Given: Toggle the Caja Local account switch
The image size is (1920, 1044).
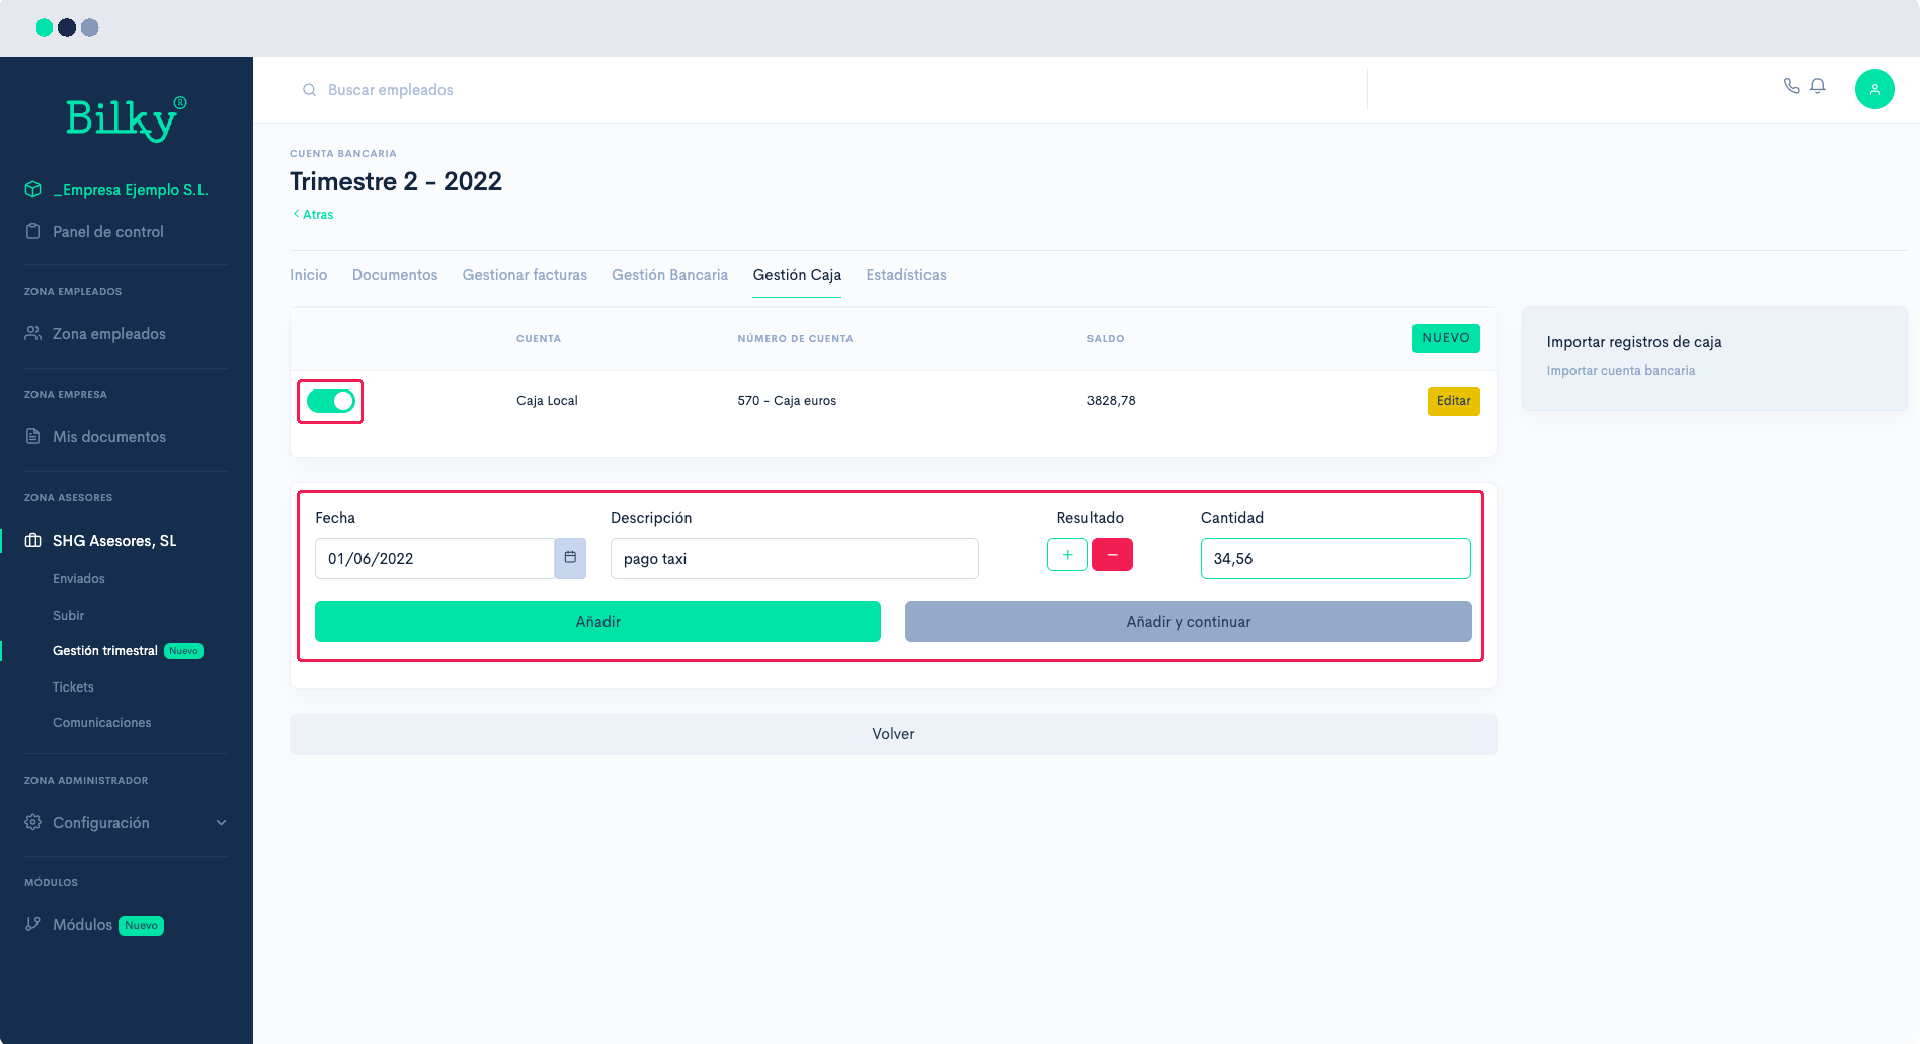Looking at the screenshot, I should 330,401.
